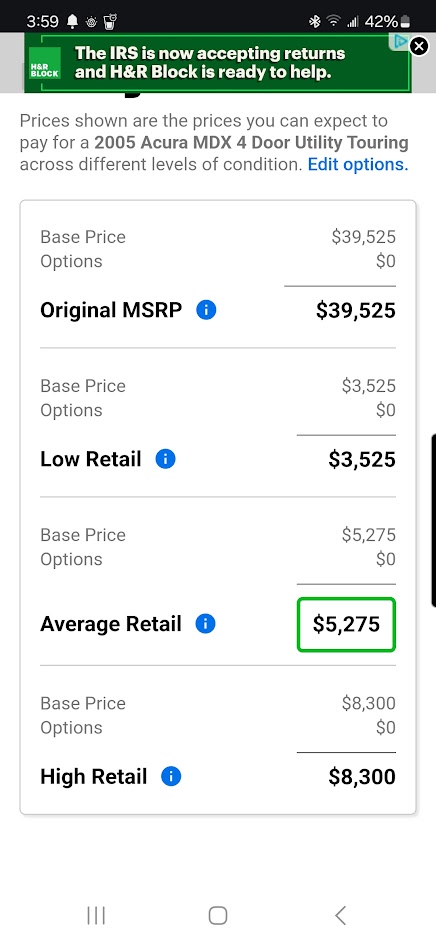Tap the $3,525 Low Retail total

point(362,460)
